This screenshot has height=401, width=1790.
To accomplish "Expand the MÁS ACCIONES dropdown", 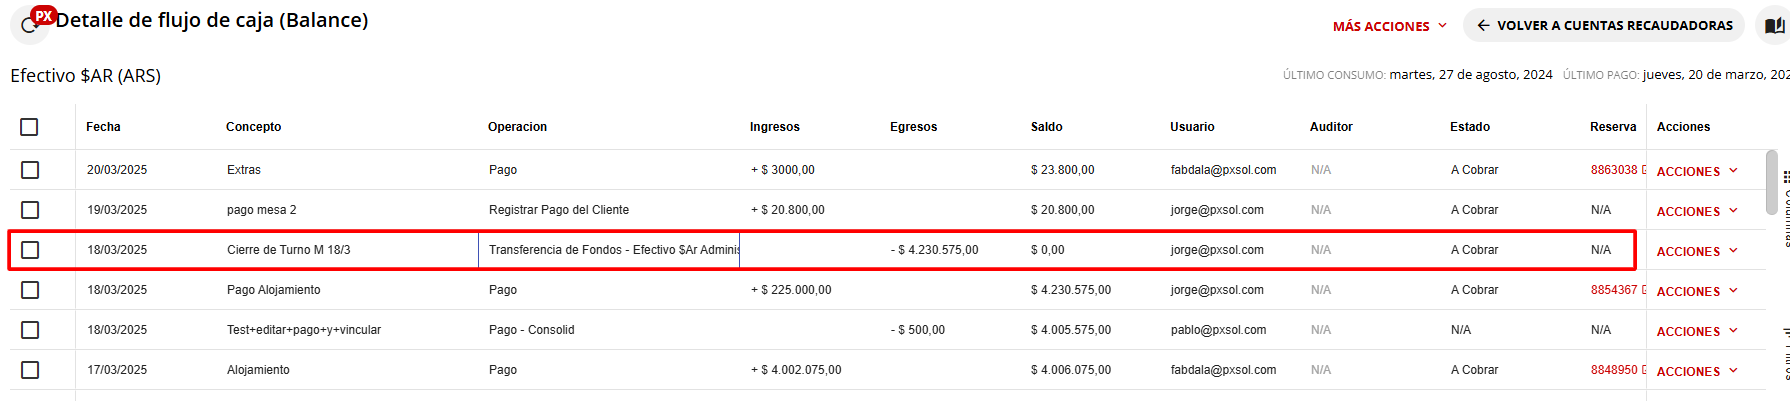I will 1389,26.
